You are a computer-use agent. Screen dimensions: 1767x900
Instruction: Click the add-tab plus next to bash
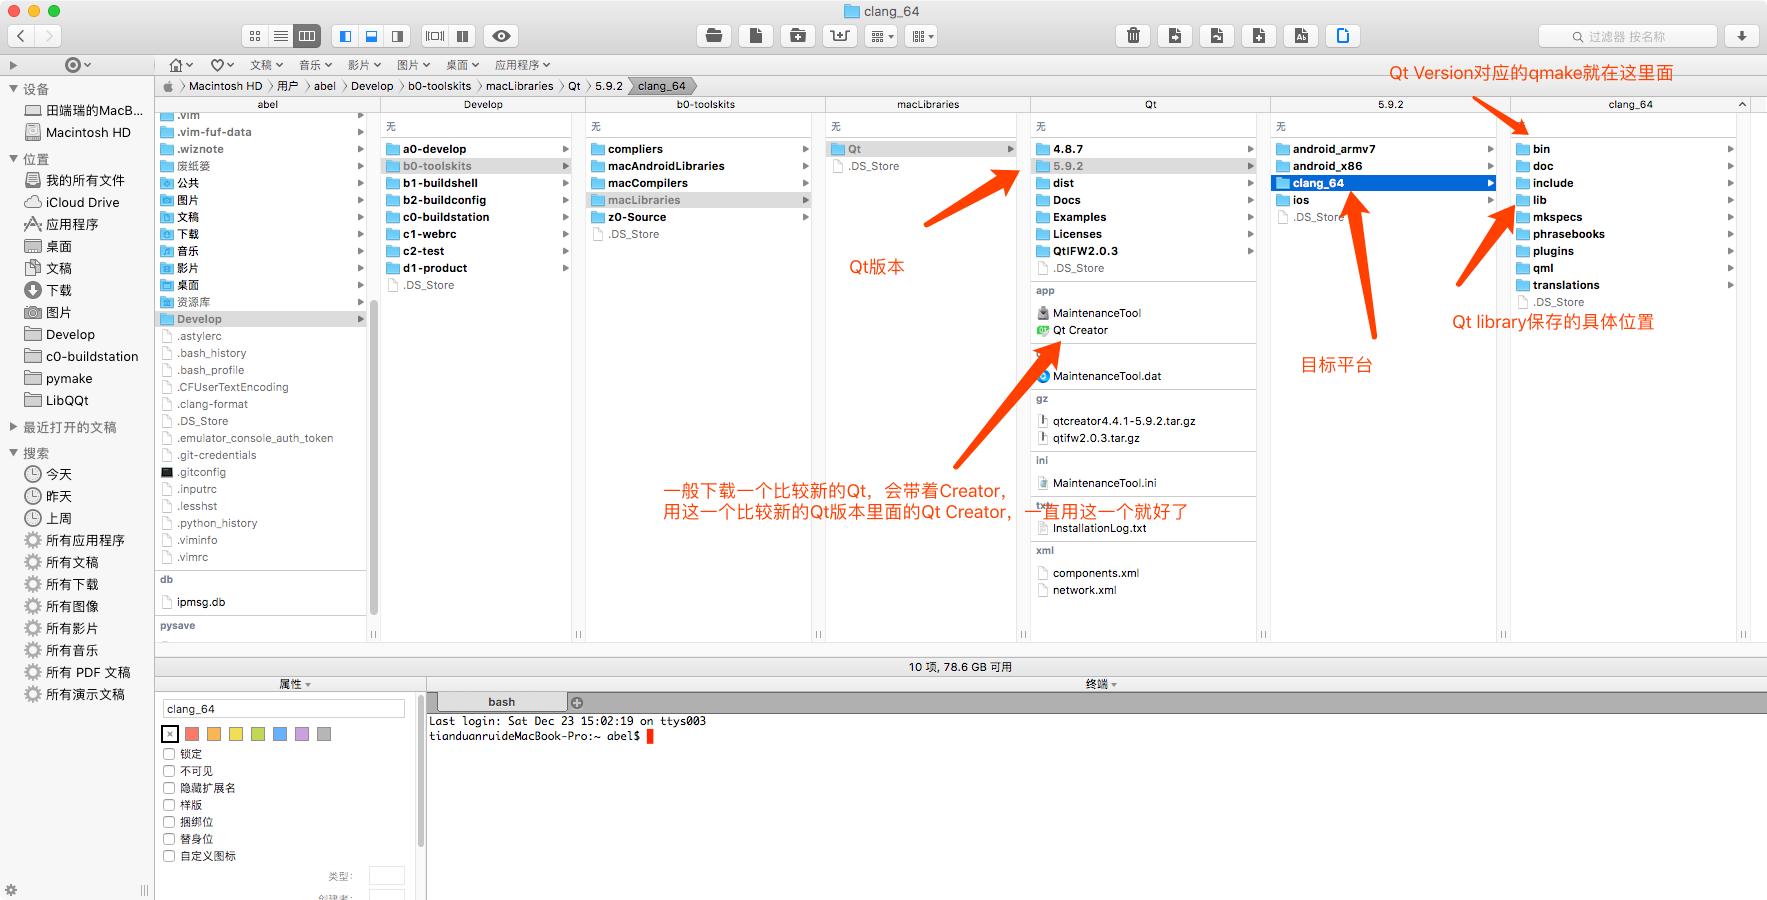point(577,703)
